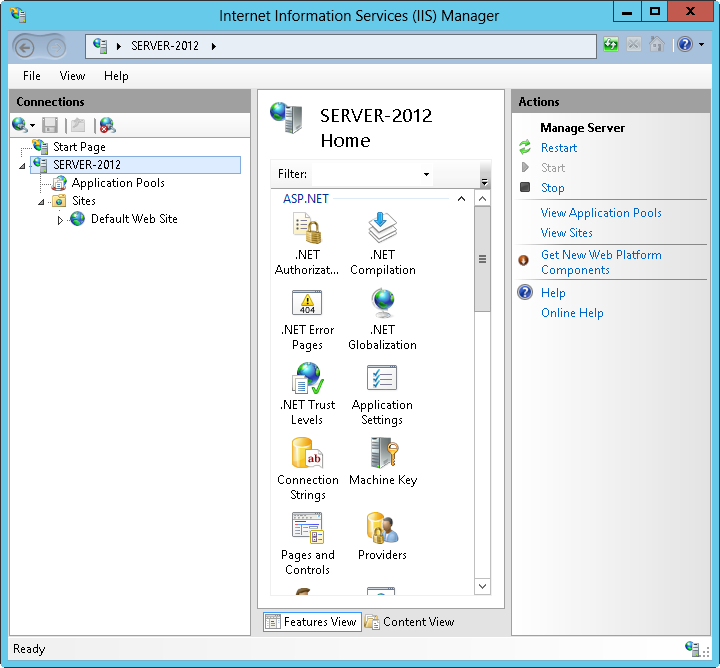This screenshot has height=668, width=720.
Task: Open the Filter dropdown arrow
Action: point(426,174)
